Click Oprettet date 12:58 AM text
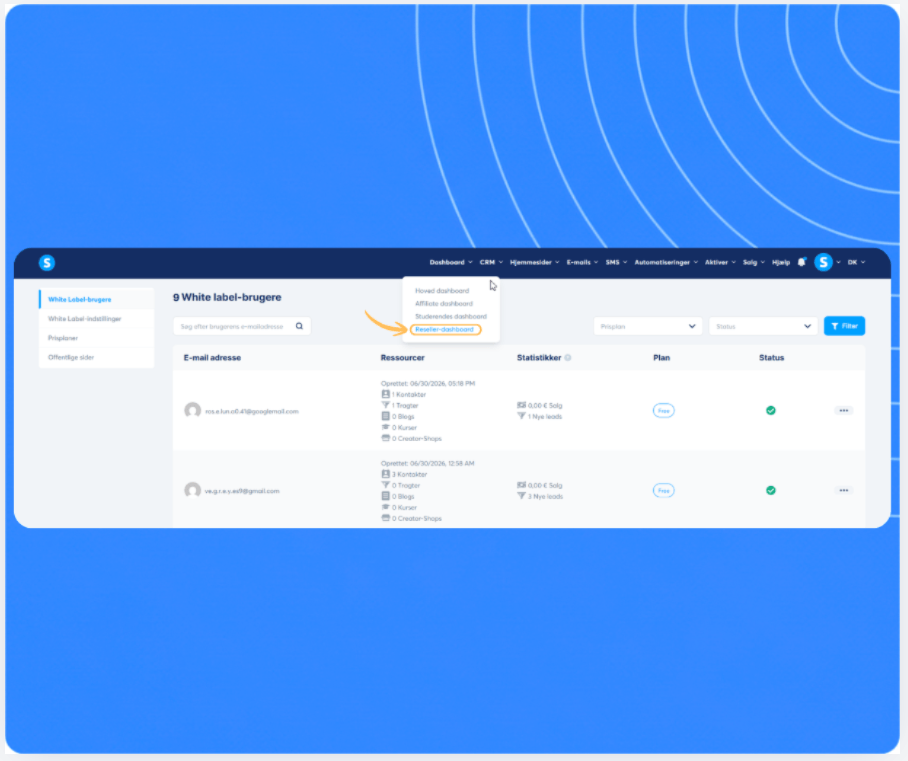 (427, 463)
